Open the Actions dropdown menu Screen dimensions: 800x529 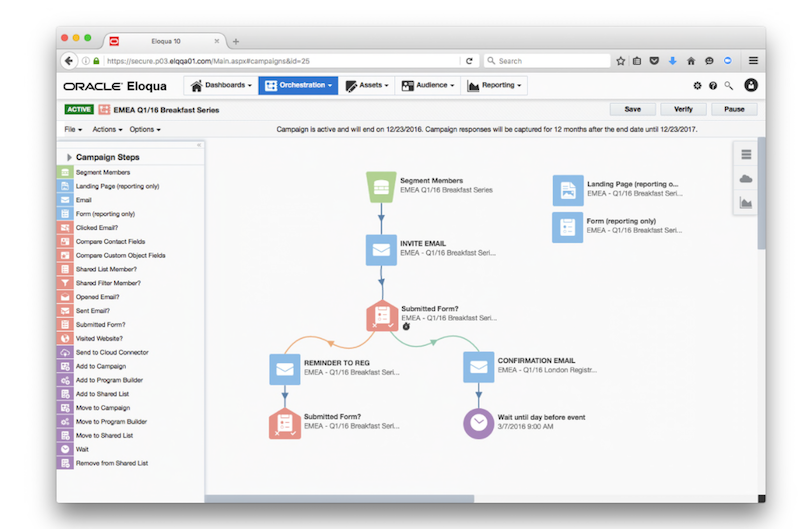tap(107, 129)
